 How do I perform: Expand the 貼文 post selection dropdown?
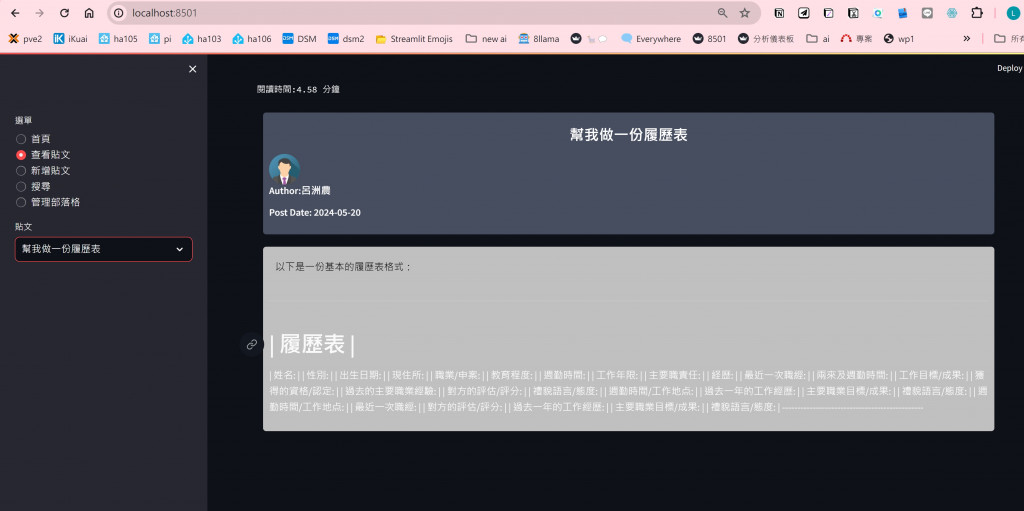coord(104,249)
